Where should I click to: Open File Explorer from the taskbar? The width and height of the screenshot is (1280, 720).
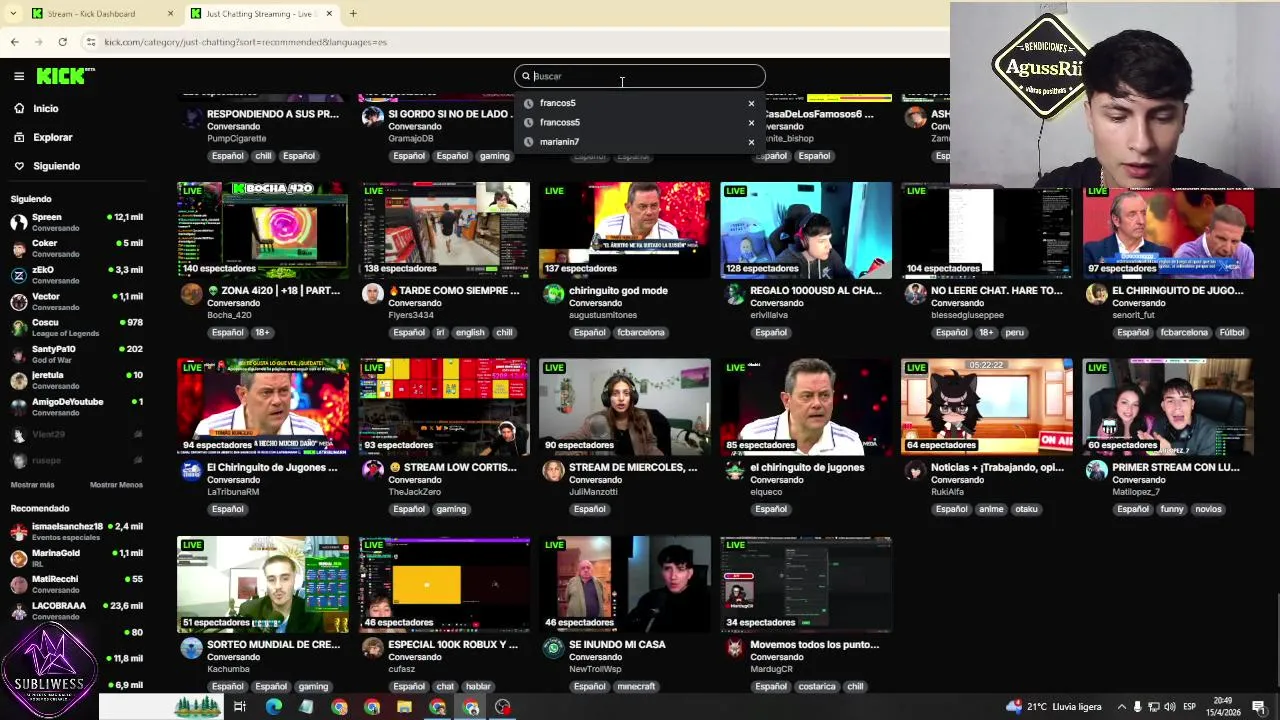[404, 707]
